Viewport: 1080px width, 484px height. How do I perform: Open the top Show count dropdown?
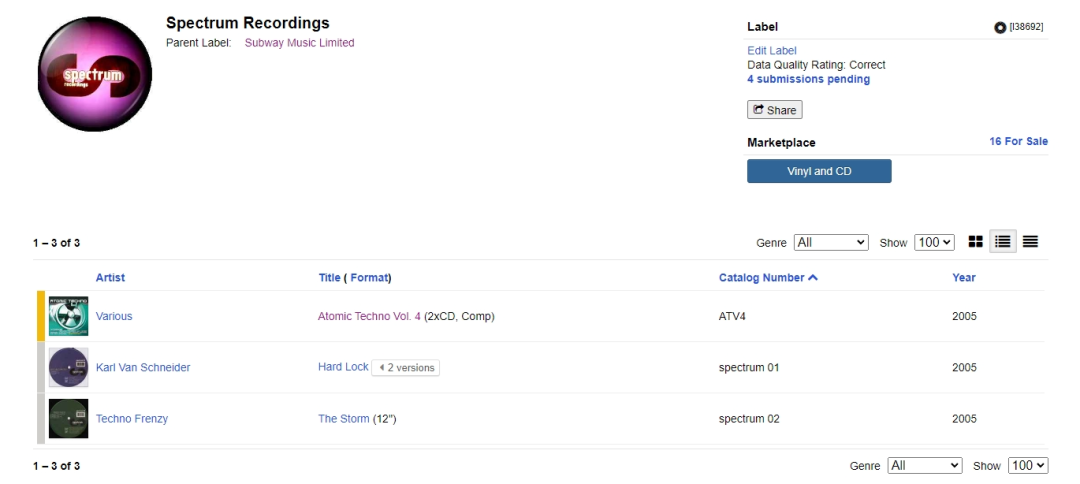click(934, 242)
